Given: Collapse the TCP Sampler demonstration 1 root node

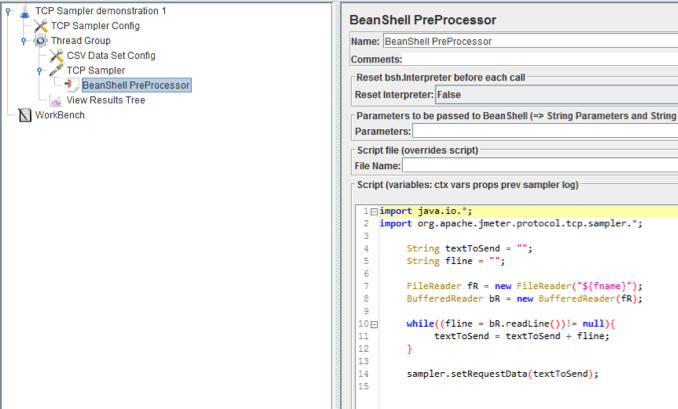Looking at the screenshot, I should click(x=8, y=10).
